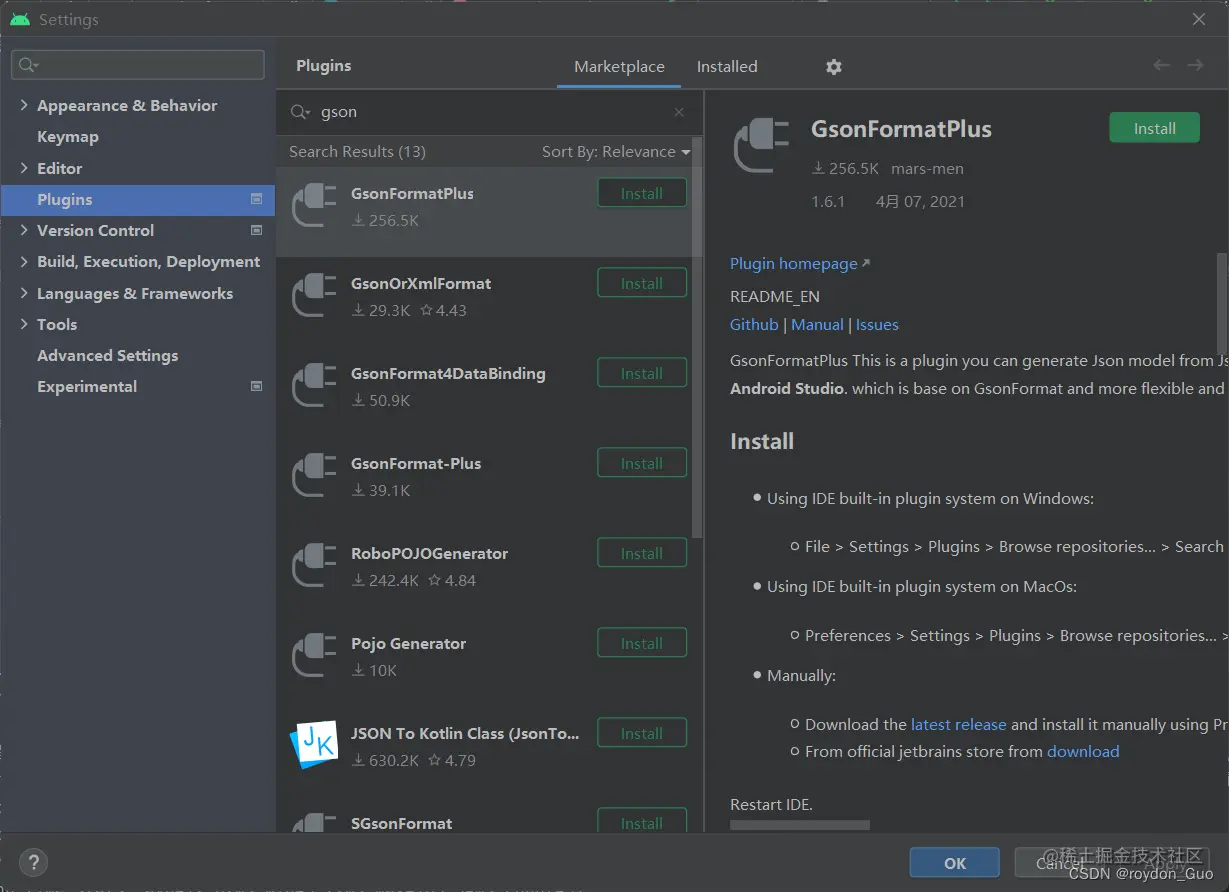1229x892 pixels.
Task: Navigate forward with the right arrow
Action: (x=1195, y=65)
